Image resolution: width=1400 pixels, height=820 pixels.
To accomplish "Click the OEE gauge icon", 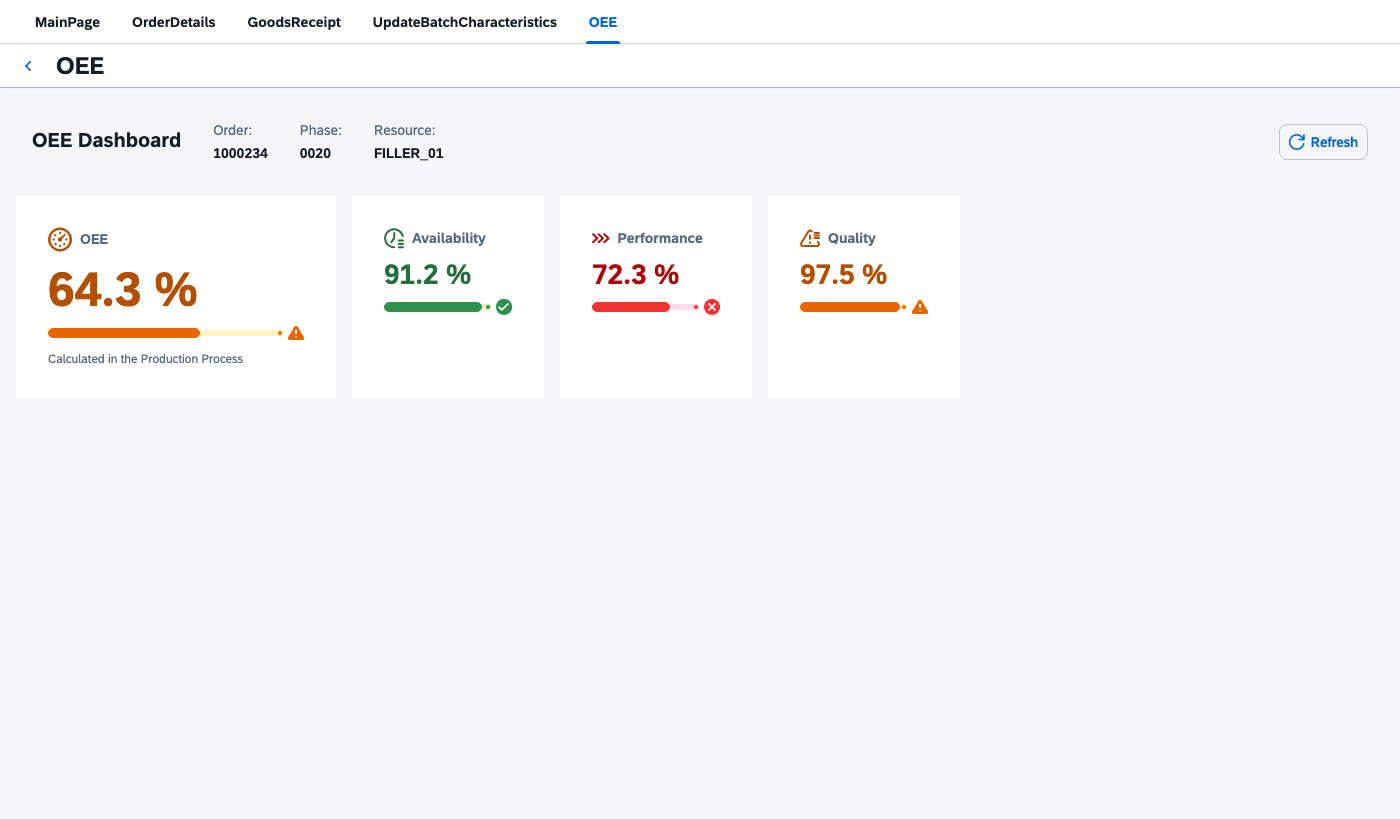I will [x=60, y=239].
